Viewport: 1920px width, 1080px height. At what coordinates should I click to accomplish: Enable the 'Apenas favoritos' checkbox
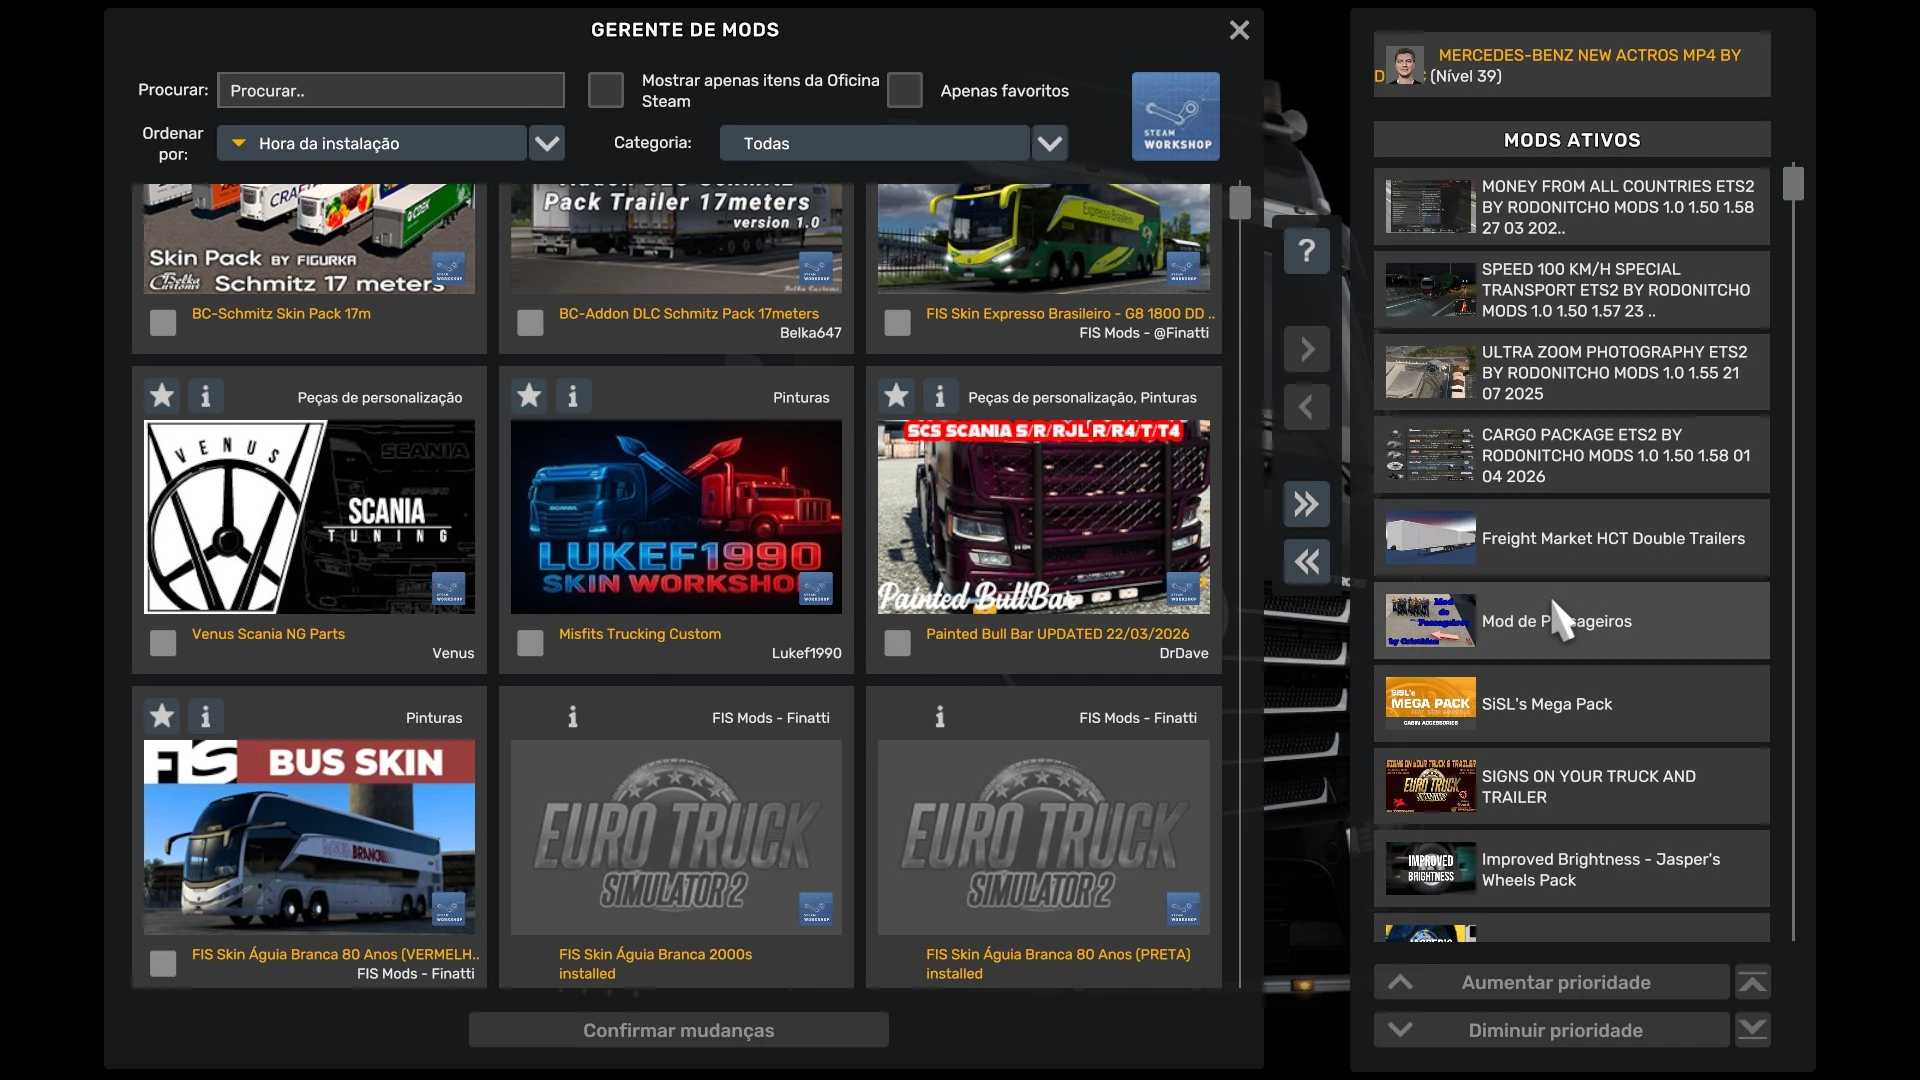904,90
